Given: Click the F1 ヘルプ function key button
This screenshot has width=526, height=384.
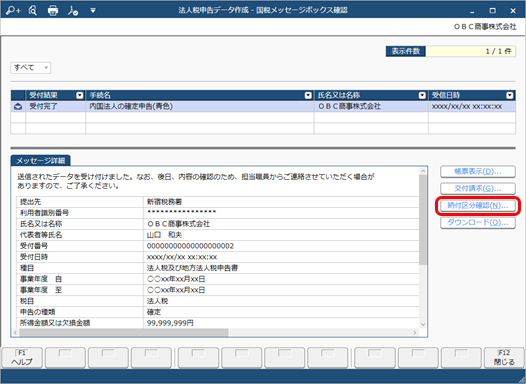Looking at the screenshot, I should [22, 358].
